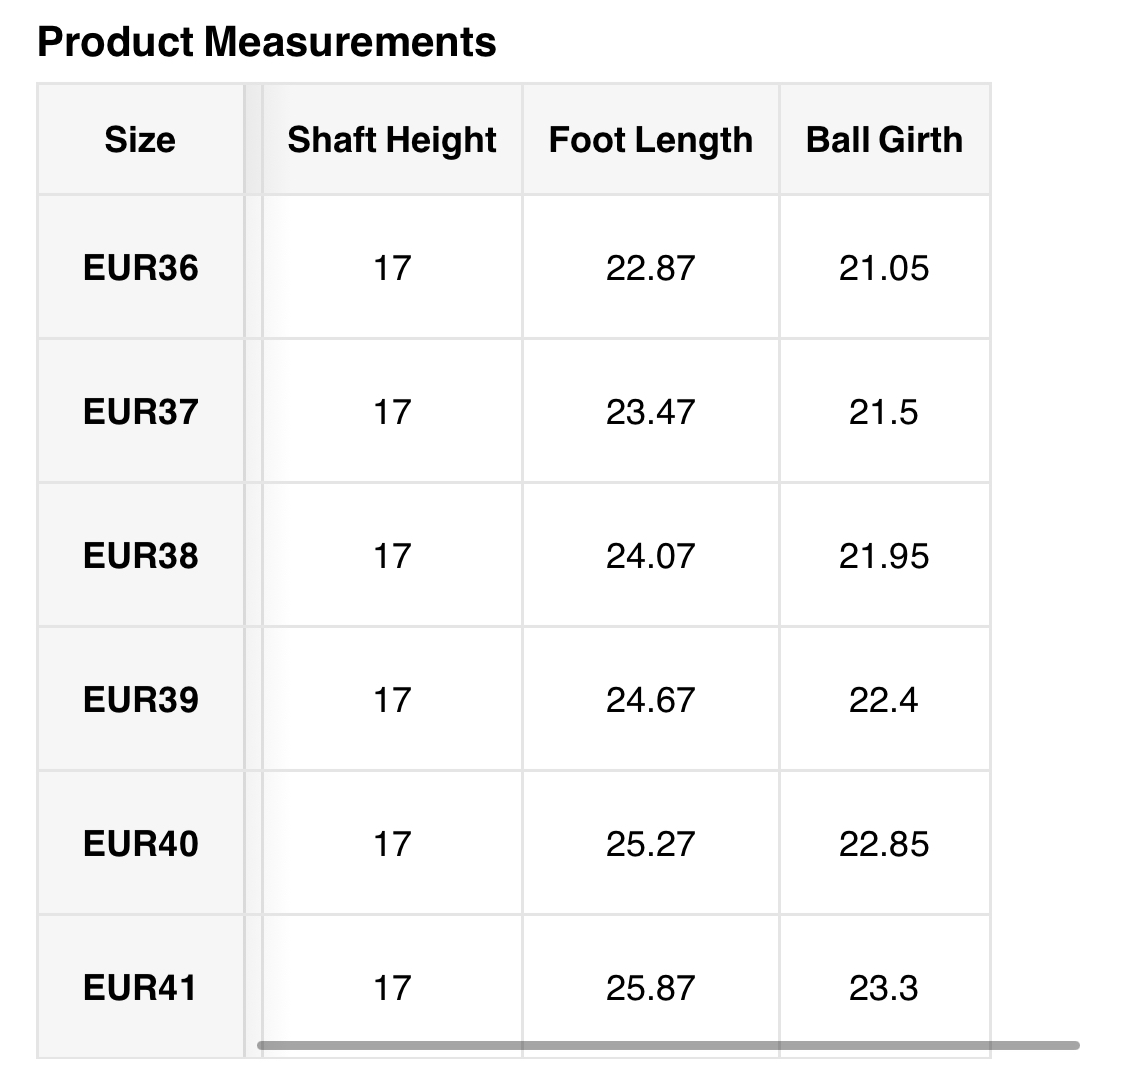Click the EUR37 size row label
Viewport: 1125px width, 1089px height.
pyautogui.click(x=141, y=412)
